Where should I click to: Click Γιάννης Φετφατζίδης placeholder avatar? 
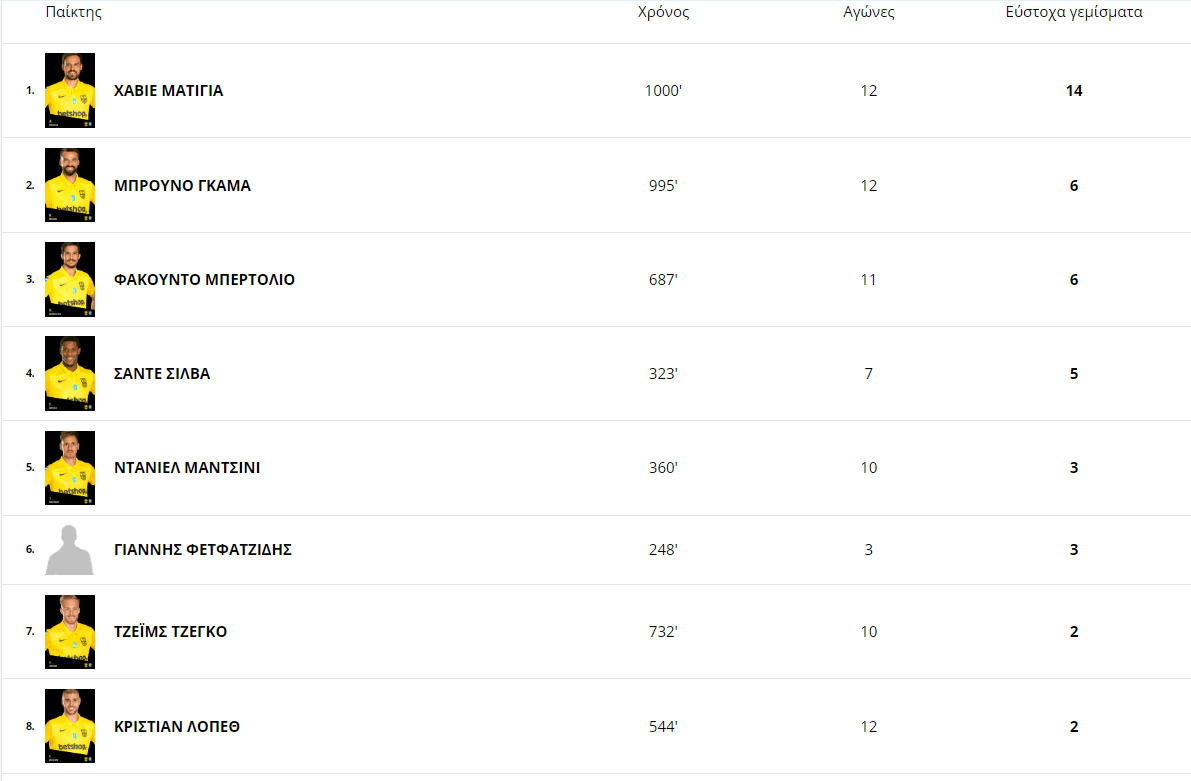[70, 549]
